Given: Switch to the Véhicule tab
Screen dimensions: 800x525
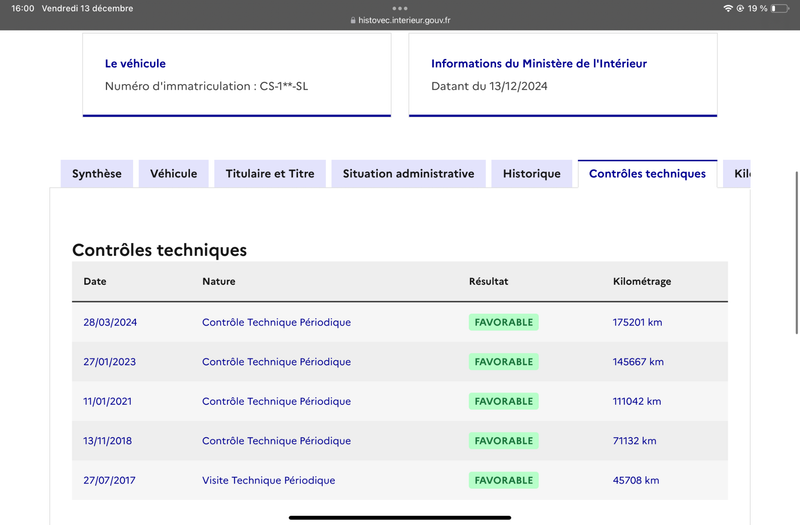Looking at the screenshot, I should point(173,174).
